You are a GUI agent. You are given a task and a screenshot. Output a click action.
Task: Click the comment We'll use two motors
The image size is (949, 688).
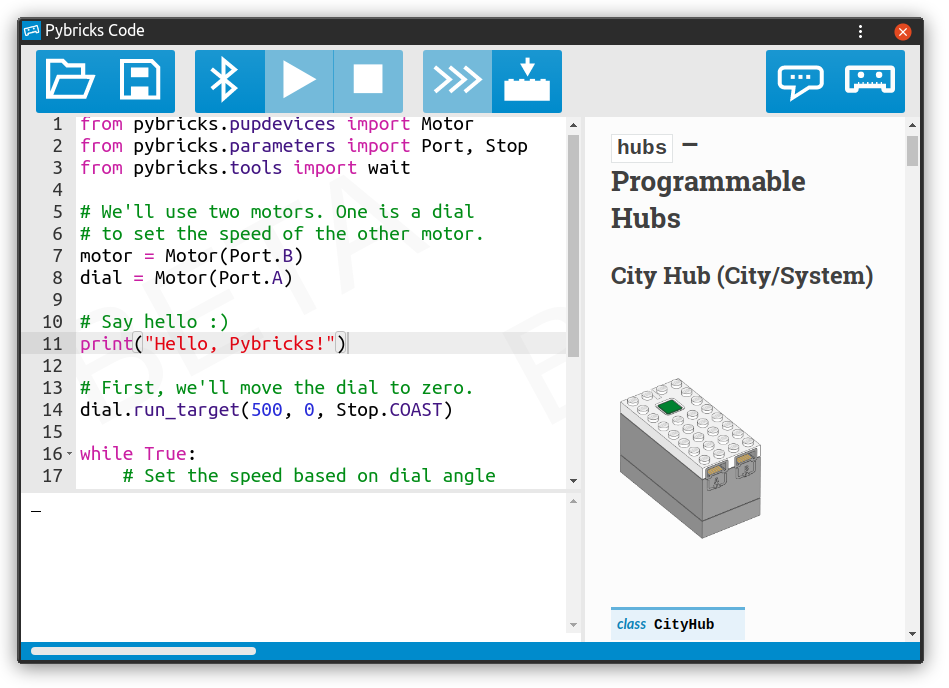click(277, 212)
